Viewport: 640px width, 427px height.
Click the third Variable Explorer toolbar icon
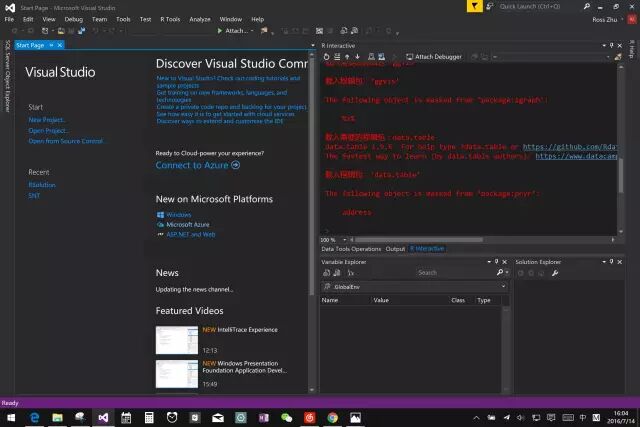(x=351, y=273)
